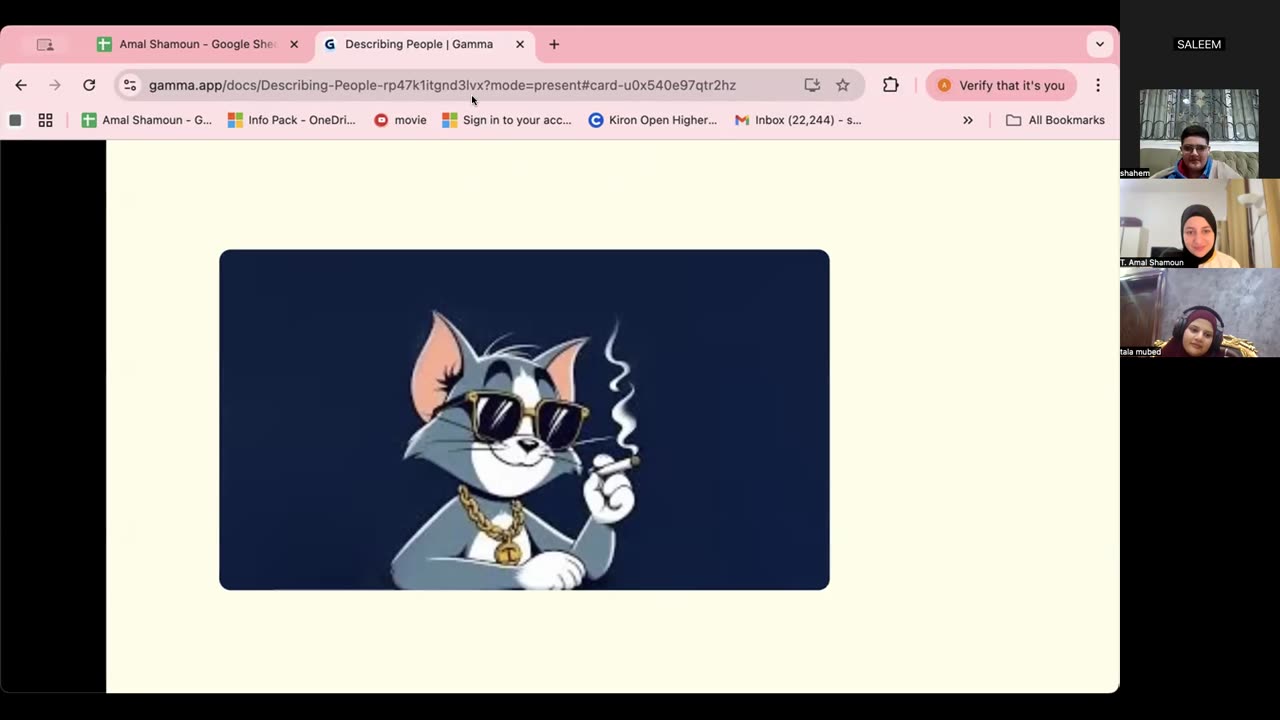Viewport: 1280px width, 720px height.
Task: Open Info Pack - OneDrive bookmark
Action: tap(291, 120)
